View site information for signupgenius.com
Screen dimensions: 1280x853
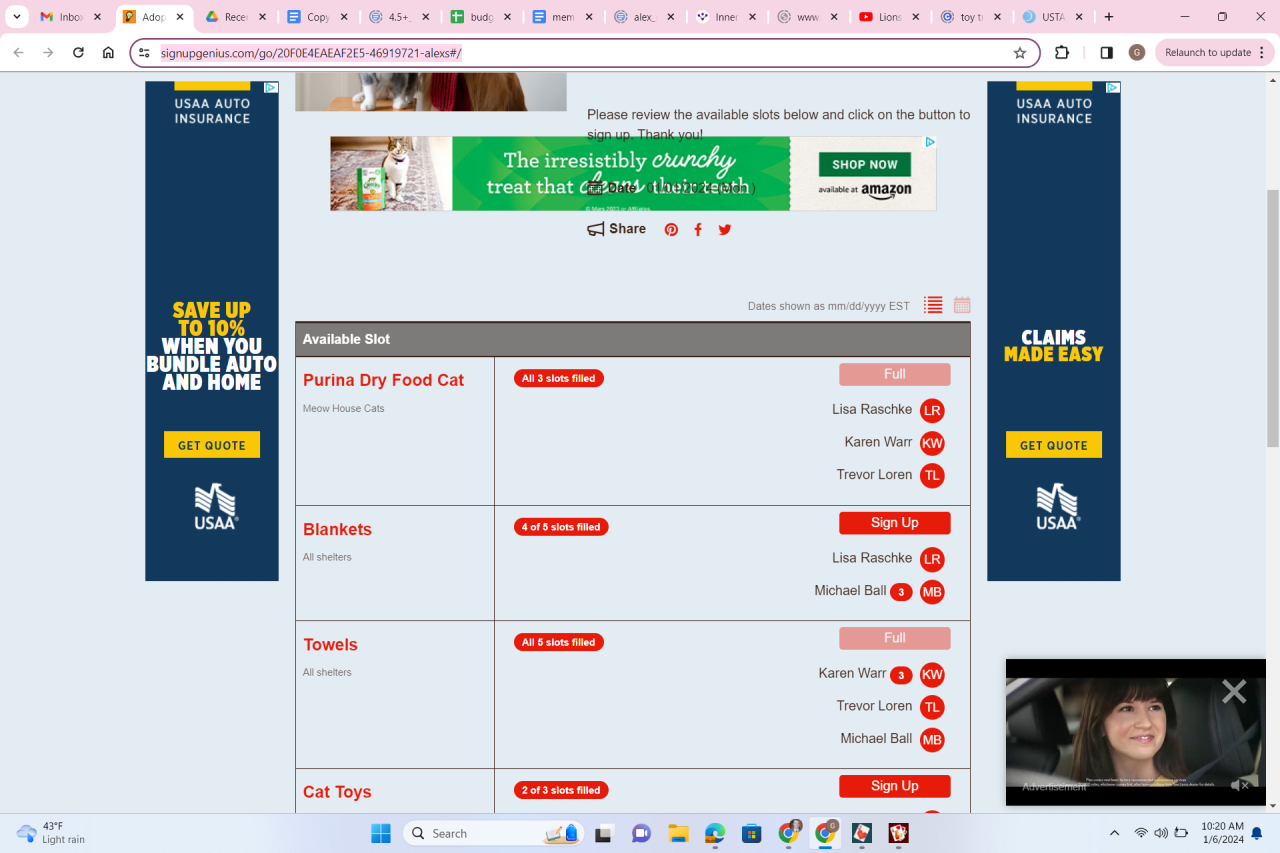[x=144, y=53]
